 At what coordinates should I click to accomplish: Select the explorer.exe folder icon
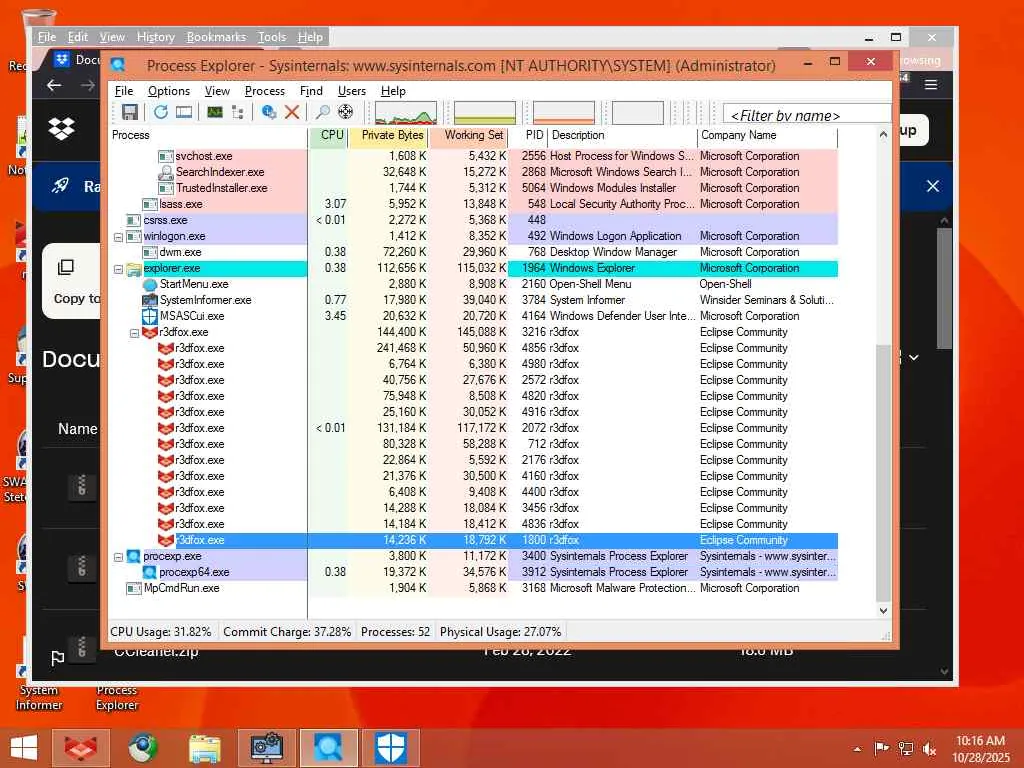pos(134,268)
